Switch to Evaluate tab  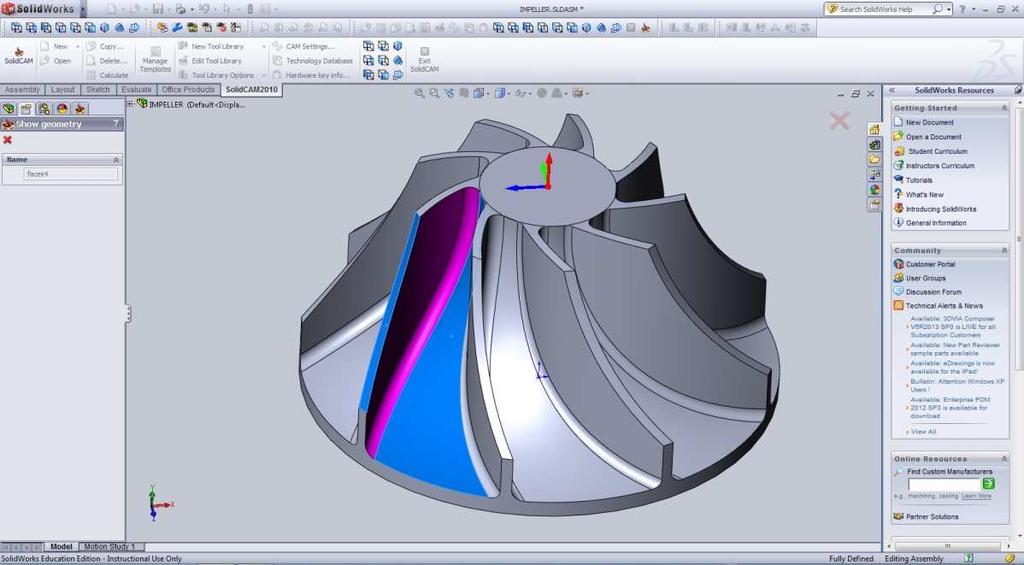tap(136, 89)
